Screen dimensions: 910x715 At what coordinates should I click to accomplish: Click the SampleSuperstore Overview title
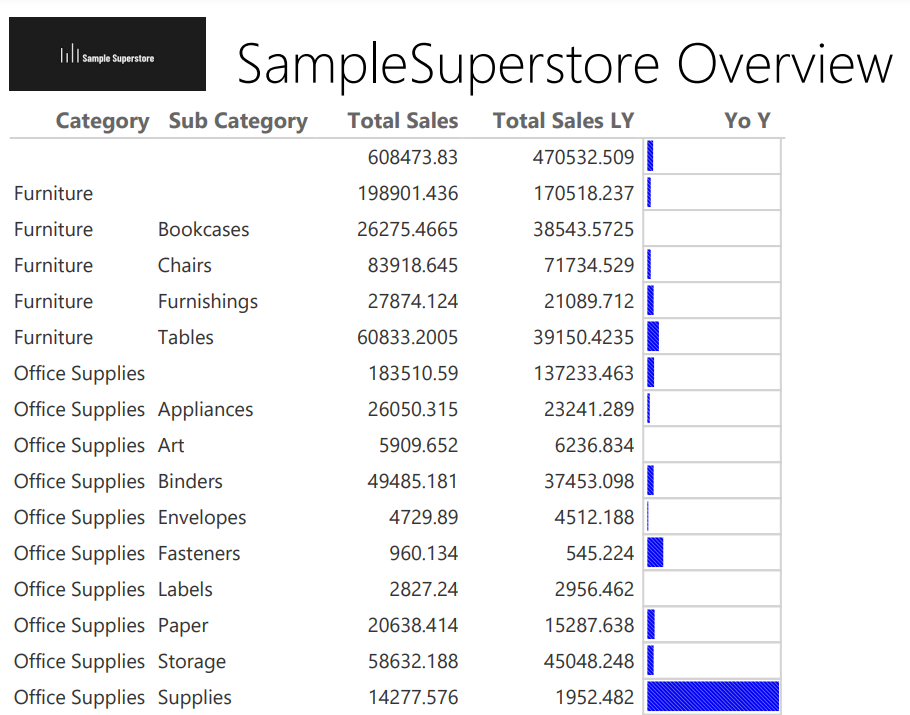tap(563, 64)
